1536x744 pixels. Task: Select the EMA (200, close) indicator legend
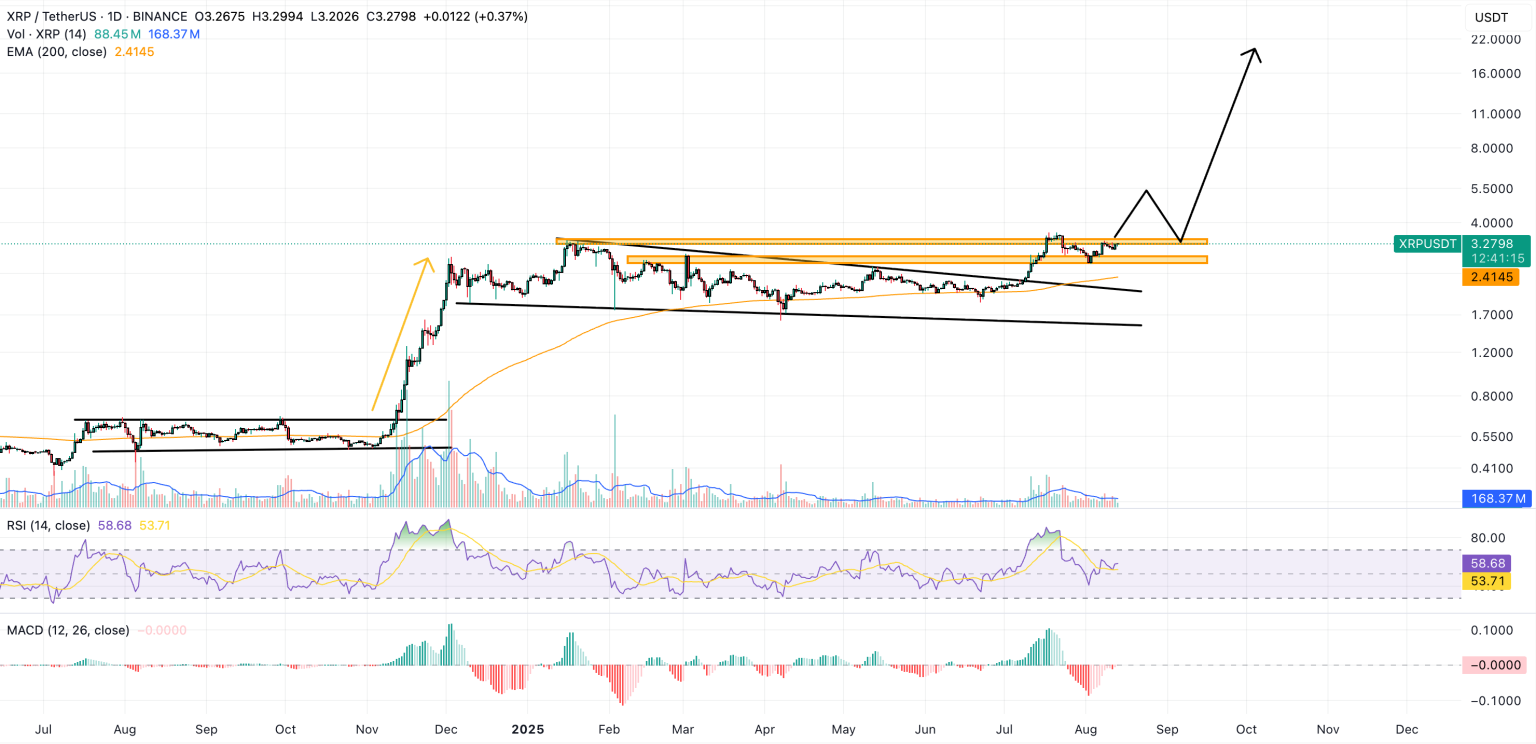(57, 51)
